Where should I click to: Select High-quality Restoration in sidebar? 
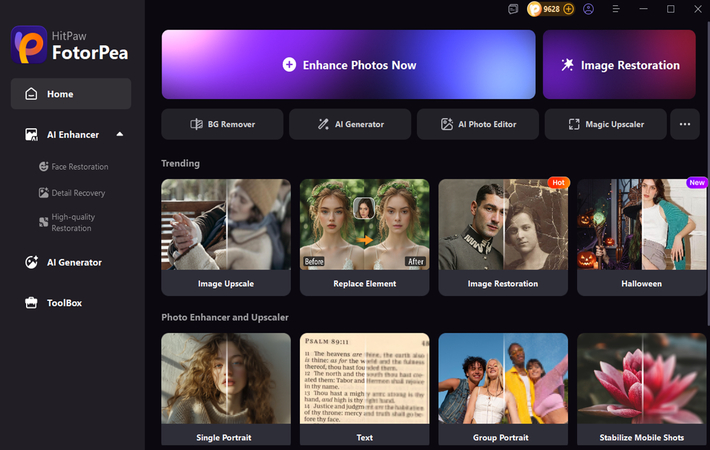tap(67, 222)
